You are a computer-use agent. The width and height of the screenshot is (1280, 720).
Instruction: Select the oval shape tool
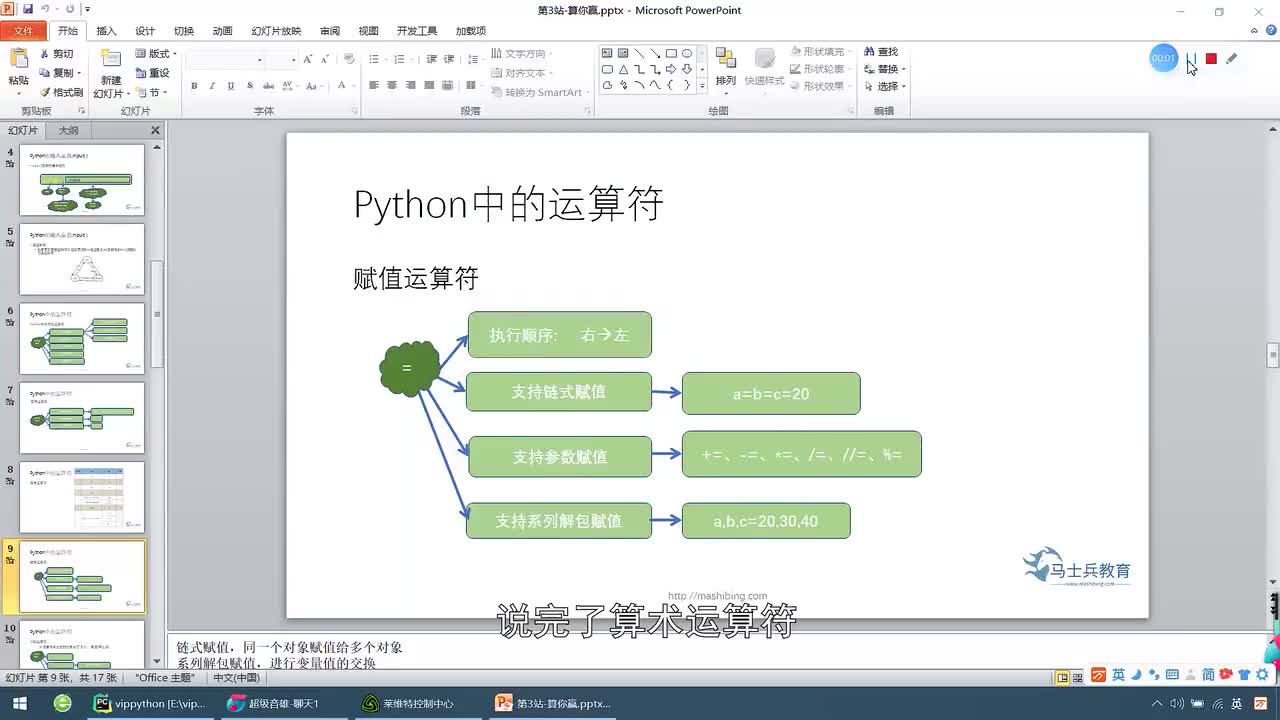687,53
